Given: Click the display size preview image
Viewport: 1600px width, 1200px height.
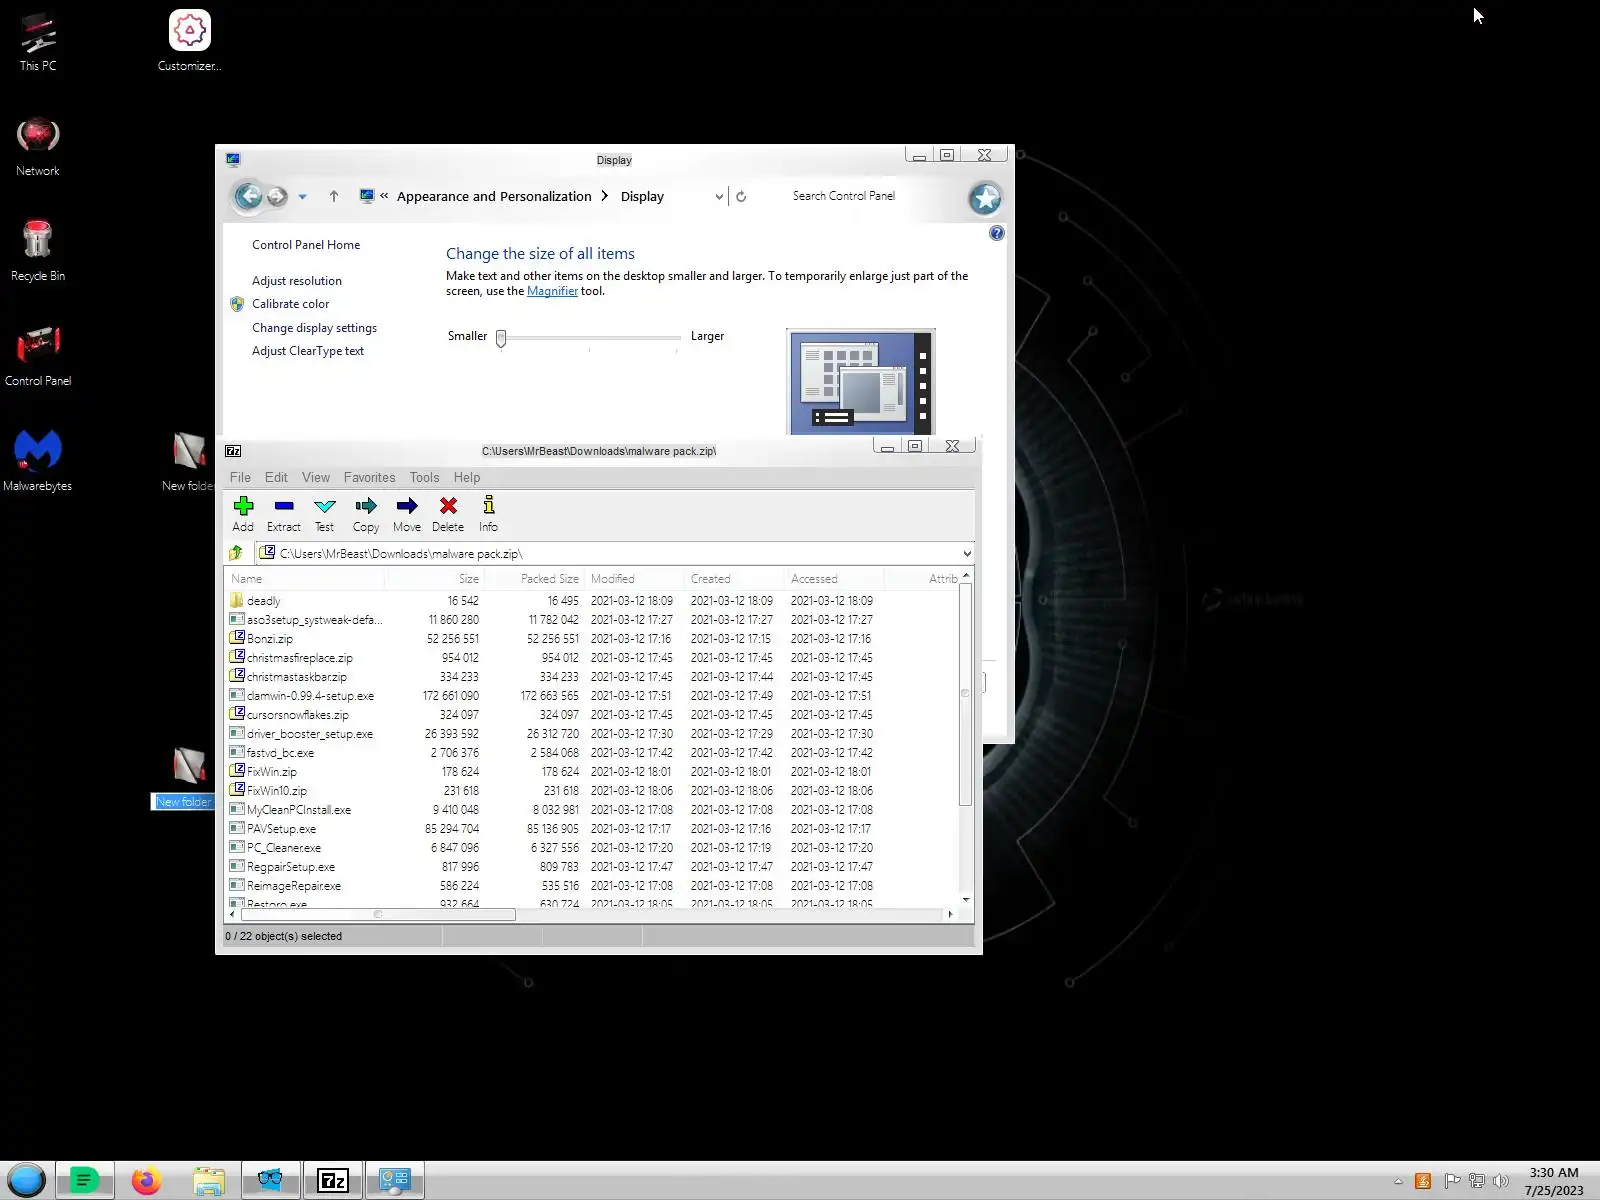Looking at the screenshot, I should point(861,382).
